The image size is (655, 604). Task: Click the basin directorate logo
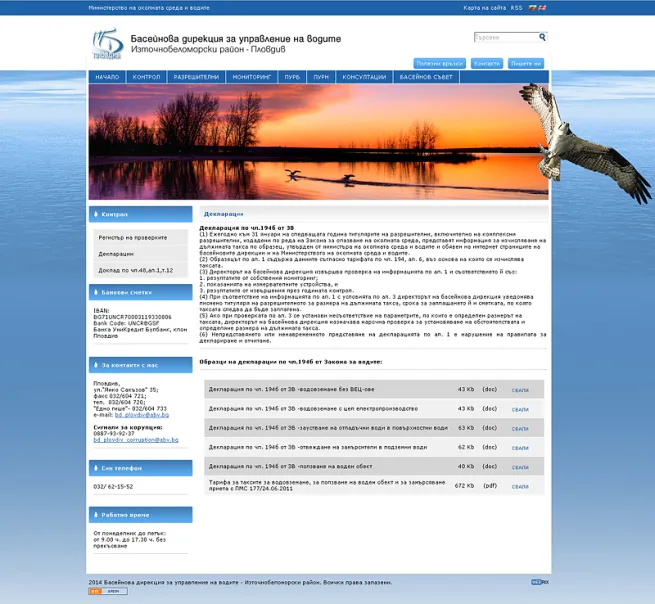tap(107, 44)
